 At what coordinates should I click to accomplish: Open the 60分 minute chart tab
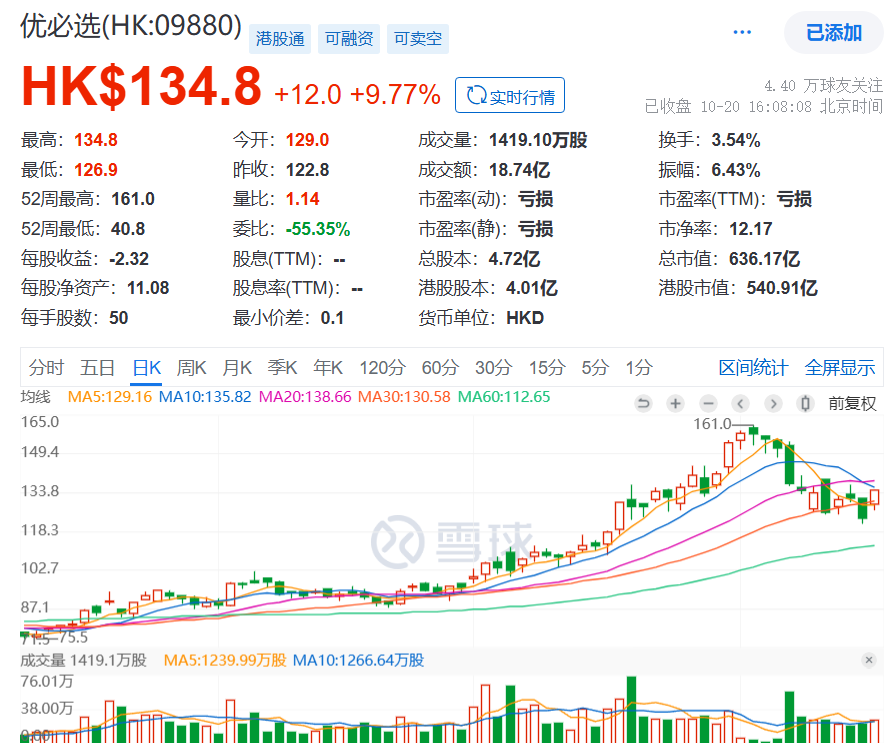[440, 368]
